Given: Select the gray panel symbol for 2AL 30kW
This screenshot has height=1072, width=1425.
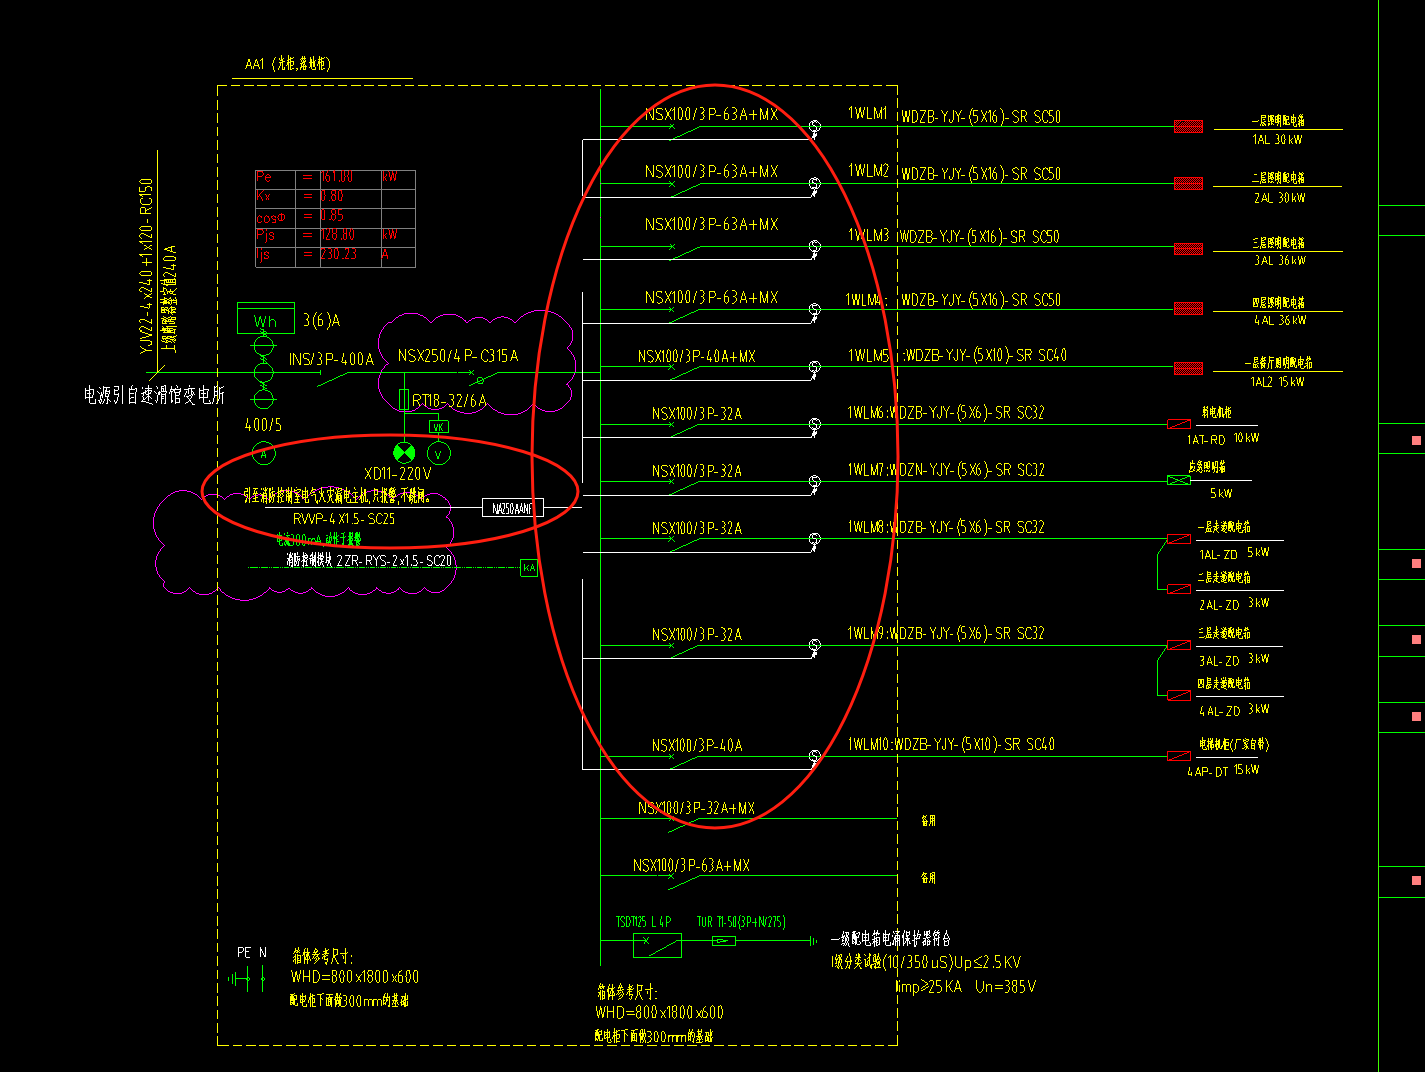Looking at the screenshot, I should click(x=1188, y=183).
